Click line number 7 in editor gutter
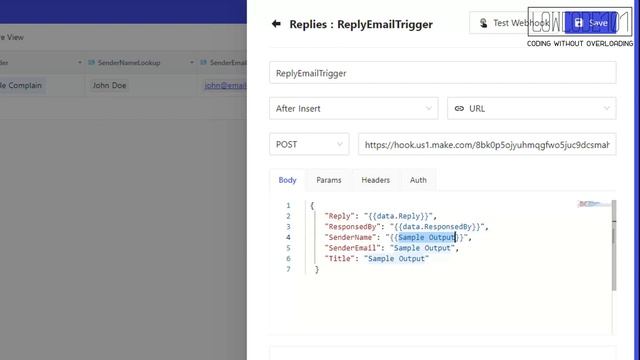The height and width of the screenshot is (360, 640). (288, 269)
